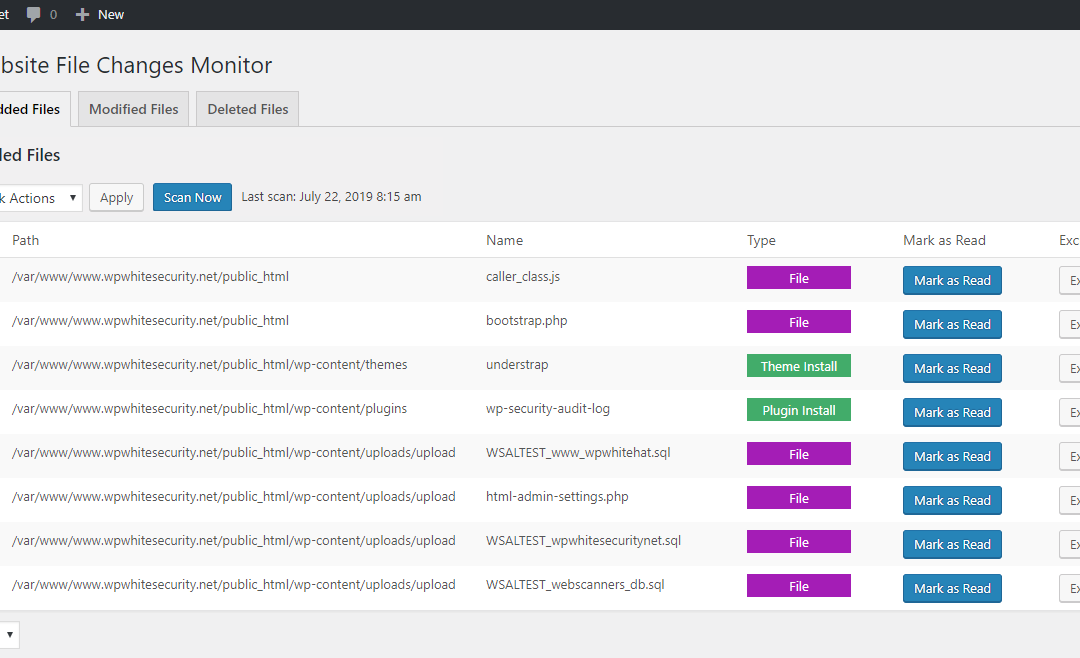Image resolution: width=1080 pixels, height=658 pixels.
Task: Click the Path column header
Action: (x=25, y=240)
